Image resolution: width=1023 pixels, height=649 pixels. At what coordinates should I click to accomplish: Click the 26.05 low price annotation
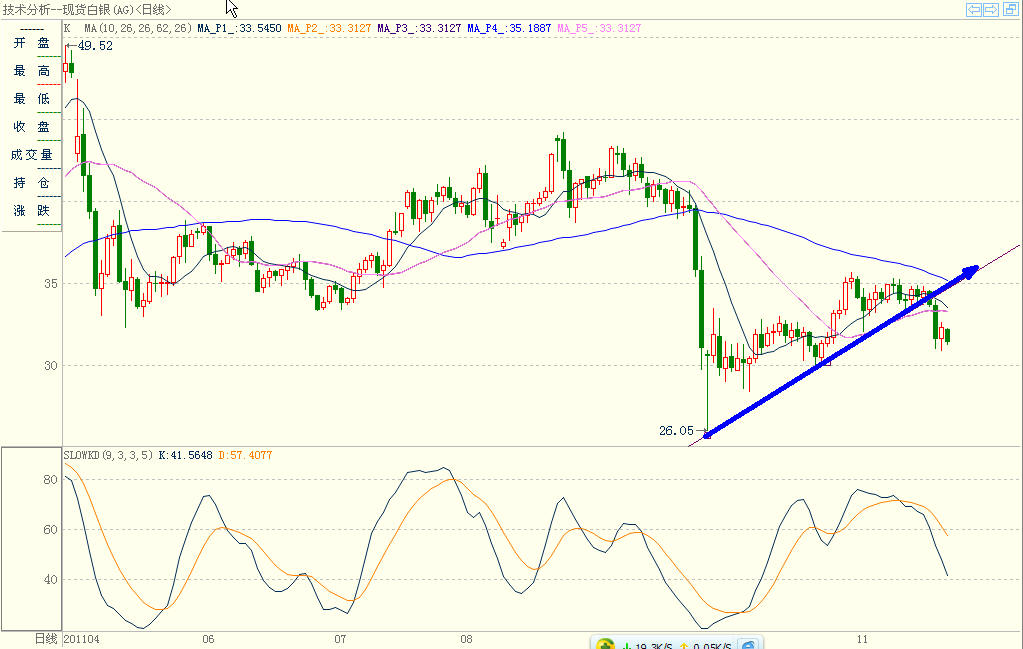click(677, 430)
